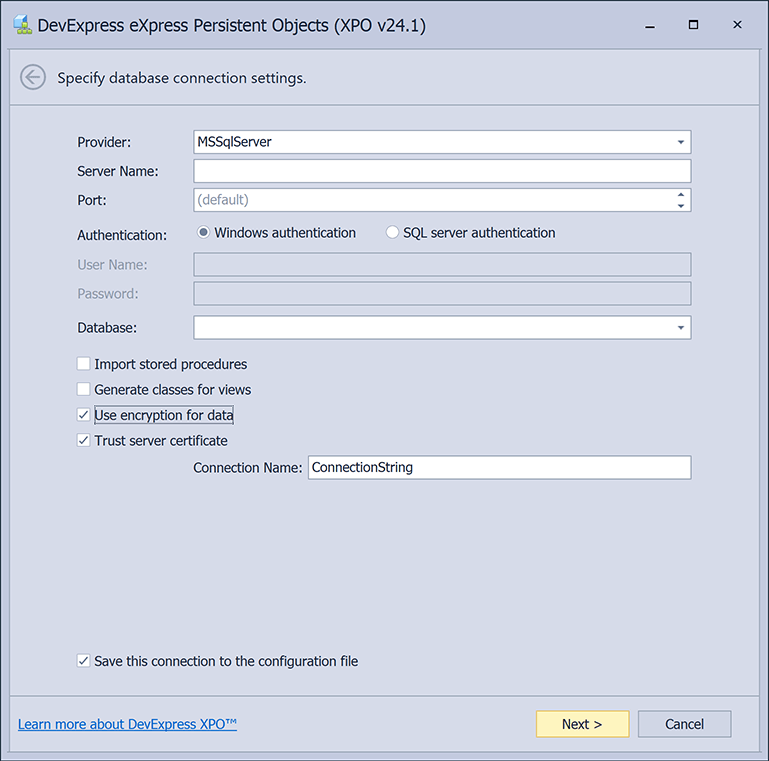
Task: Expand the Database dropdown
Action: tap(680, 327)
